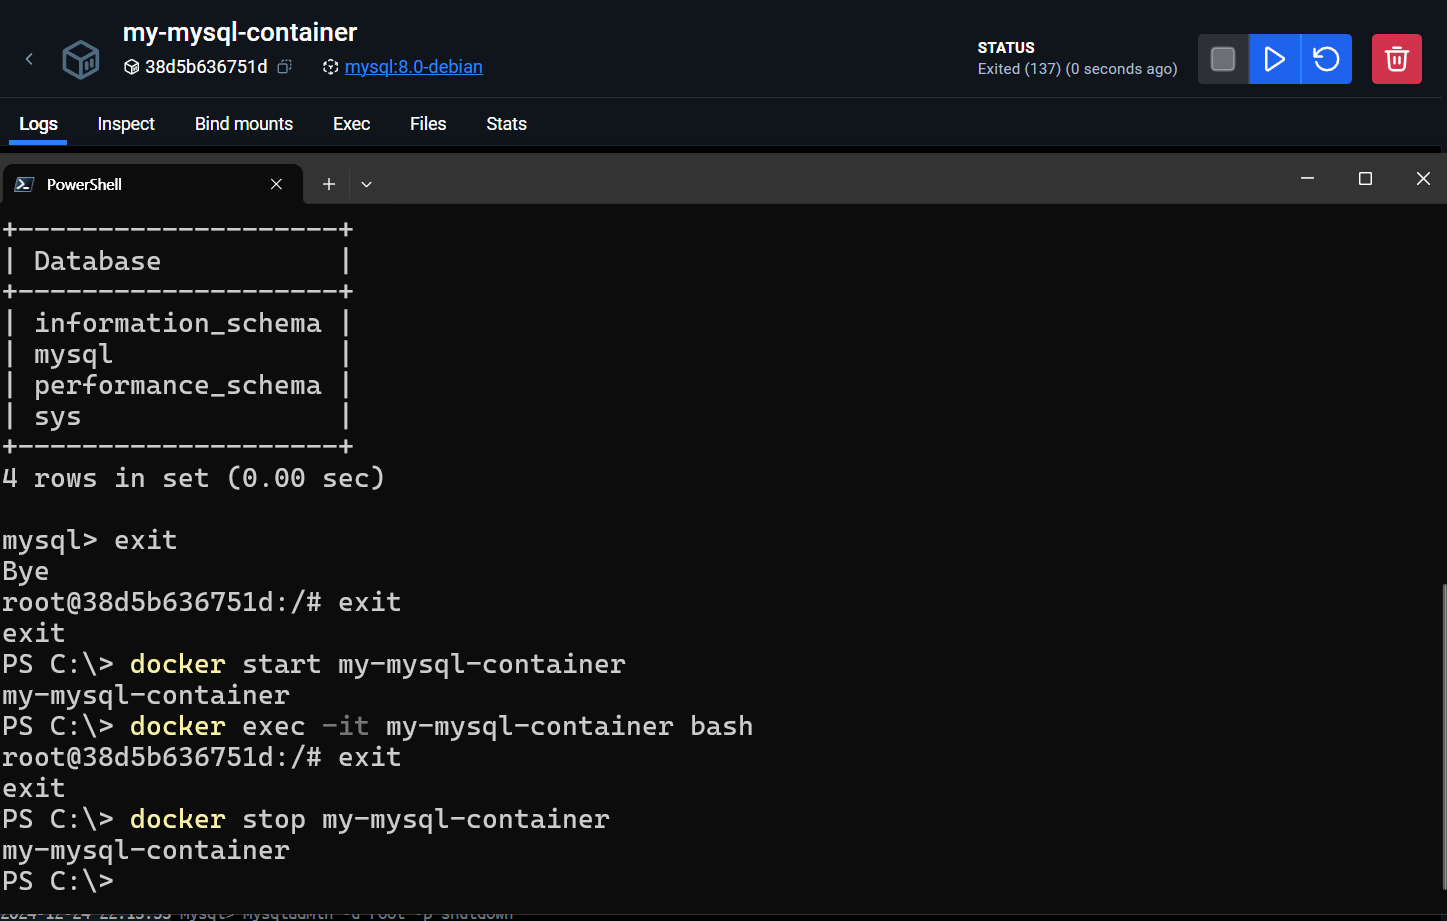
Task: Copy container ID 38d5b636751d
Action: coord(285,67)
